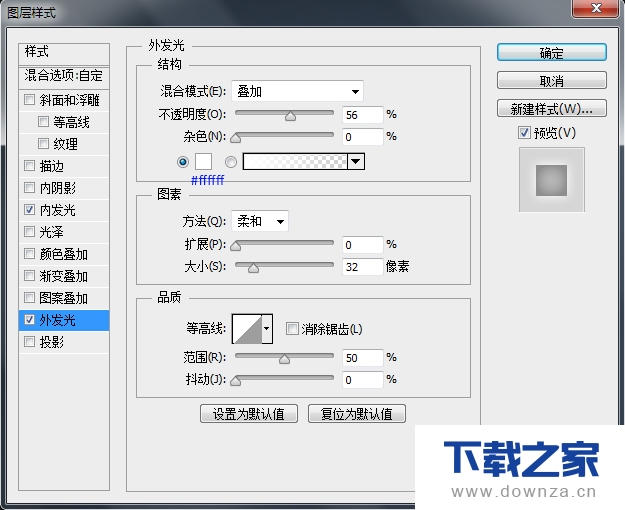Click the 抖动 value field
The width and height of the screenshot is (625, 510).
pos(363,380)
